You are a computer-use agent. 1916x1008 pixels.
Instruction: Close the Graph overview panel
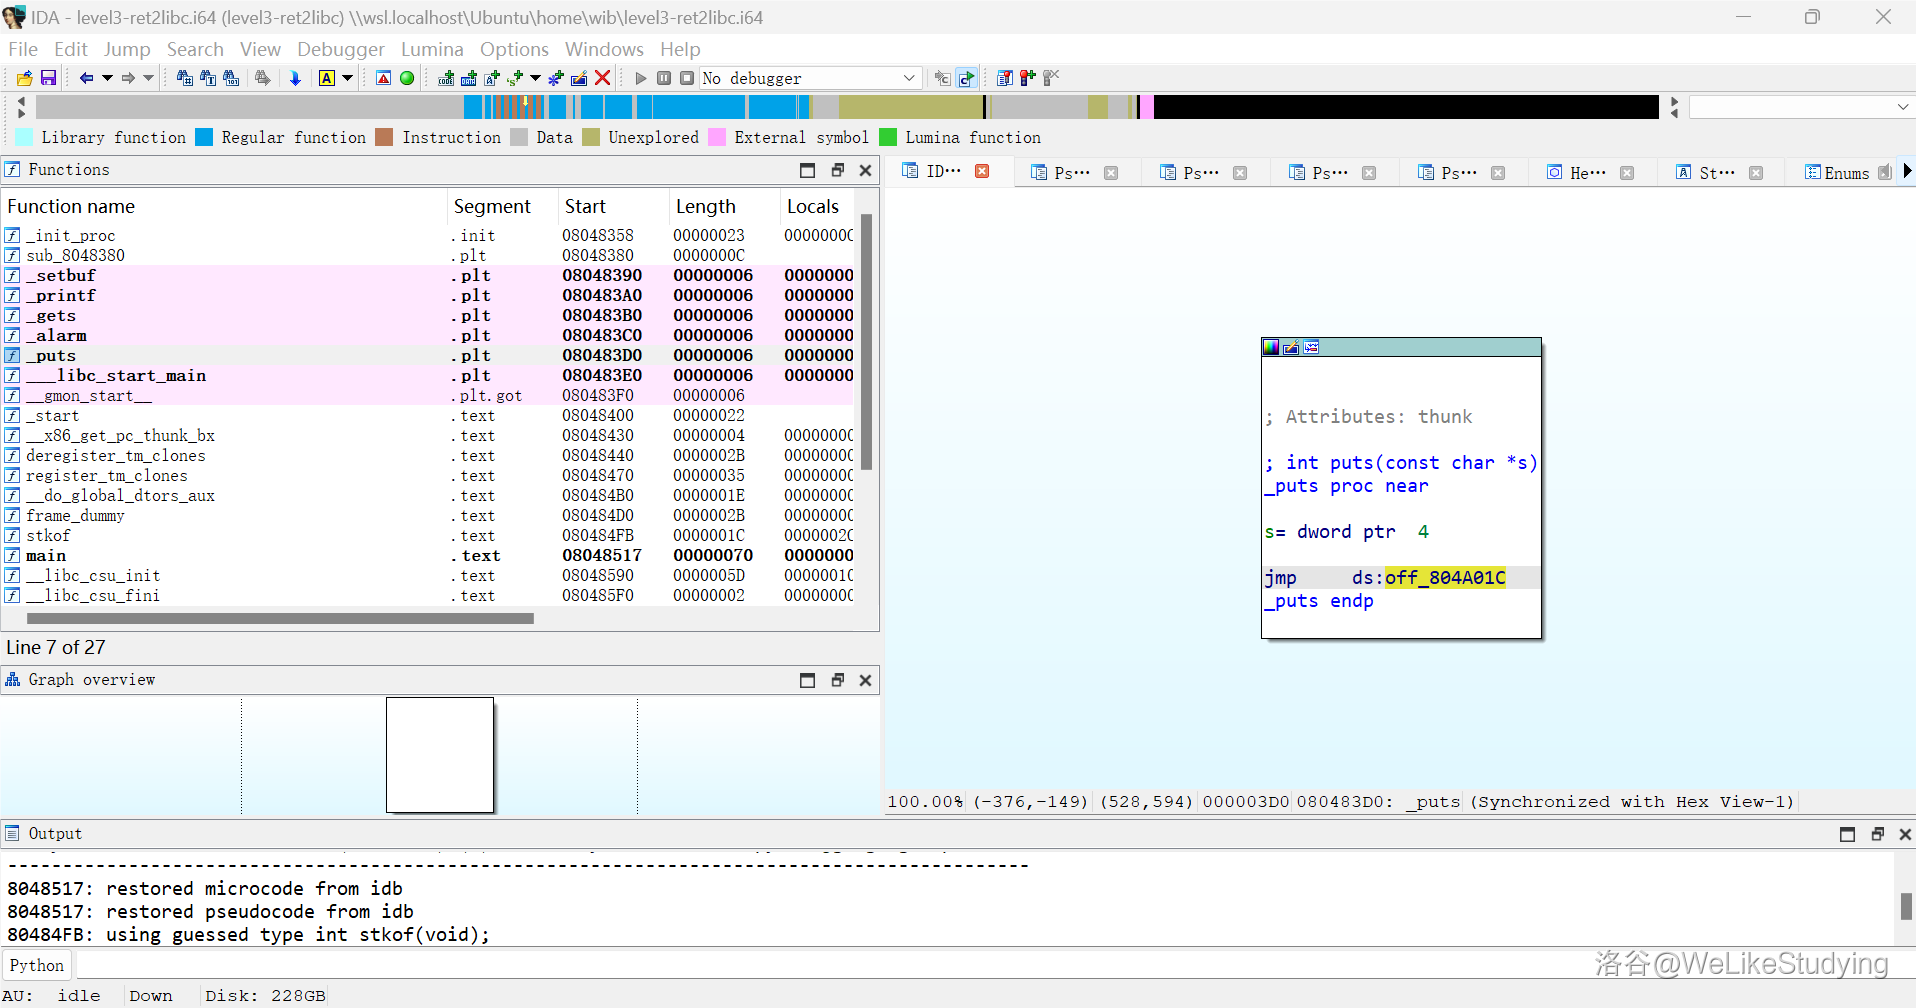tap(865, 680)
